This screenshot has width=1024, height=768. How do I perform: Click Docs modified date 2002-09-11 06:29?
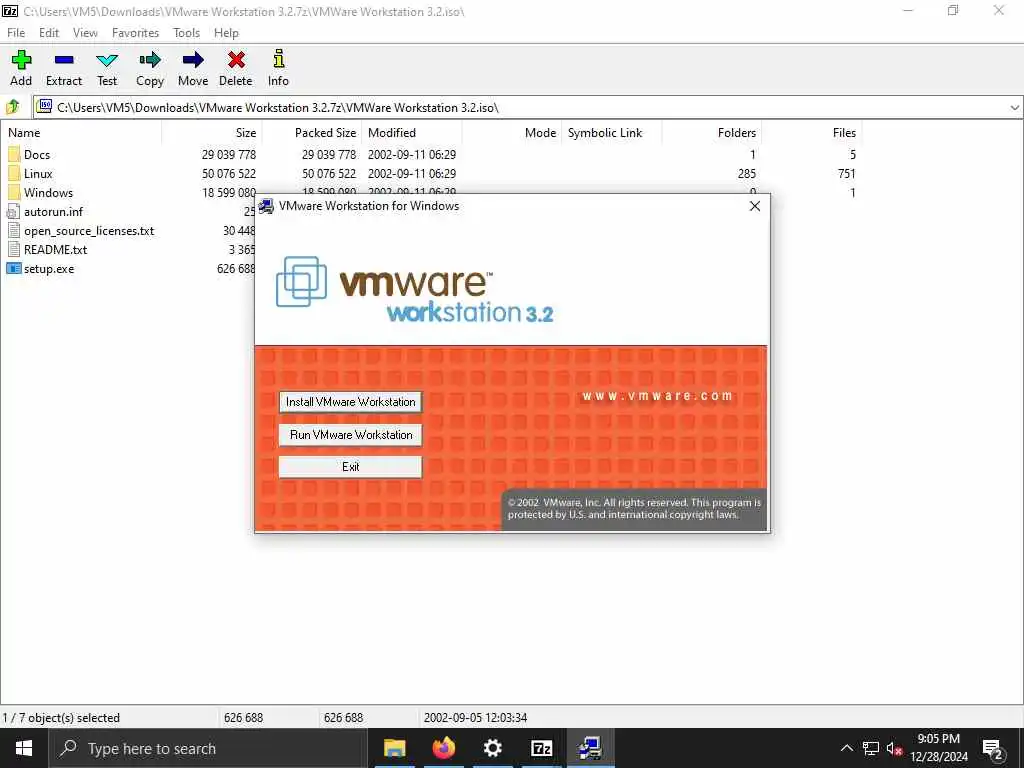(x=411, y=155)
